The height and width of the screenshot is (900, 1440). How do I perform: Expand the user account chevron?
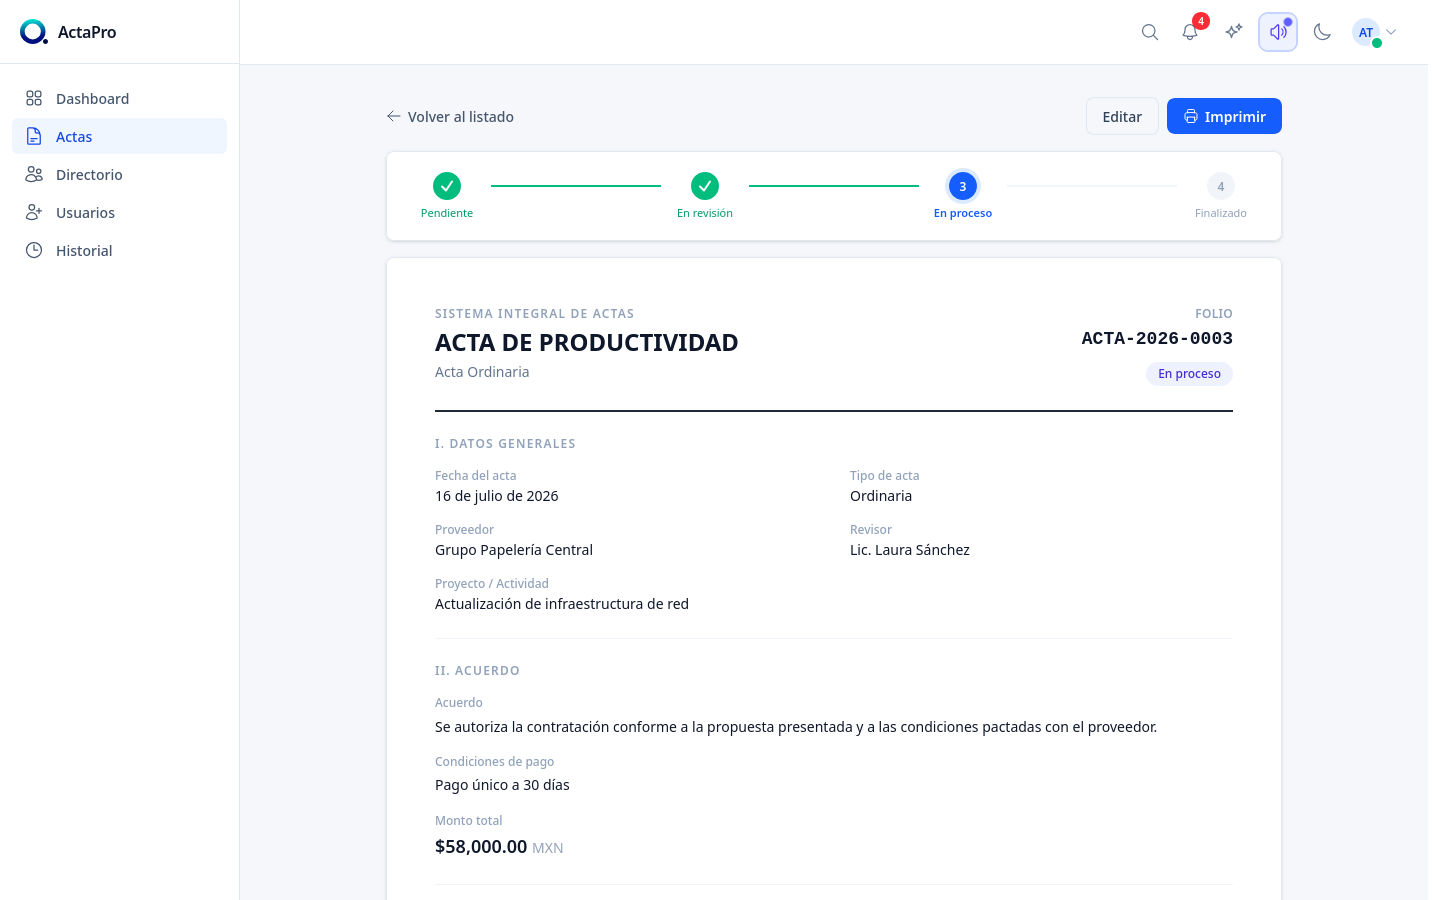tap(1391, 32)
